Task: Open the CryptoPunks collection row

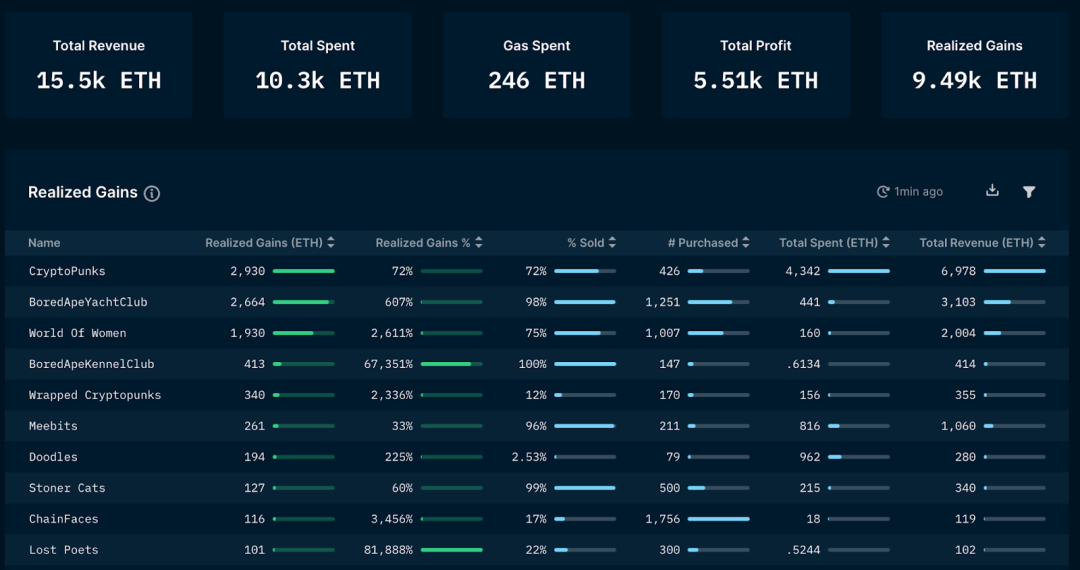Action: [x=537, y=271]
